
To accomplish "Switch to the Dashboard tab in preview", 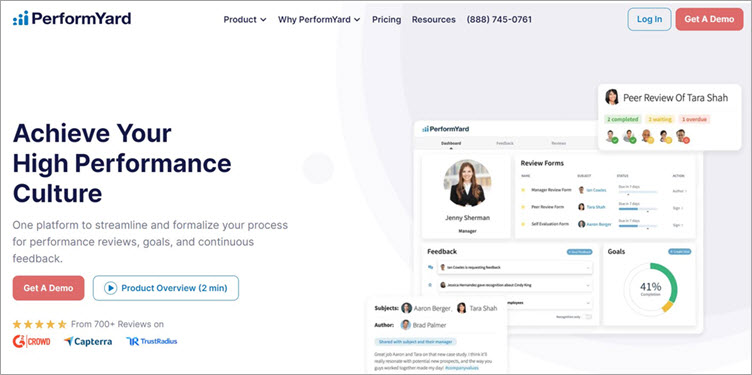I will pyautogui.click(x=451, y=143).
